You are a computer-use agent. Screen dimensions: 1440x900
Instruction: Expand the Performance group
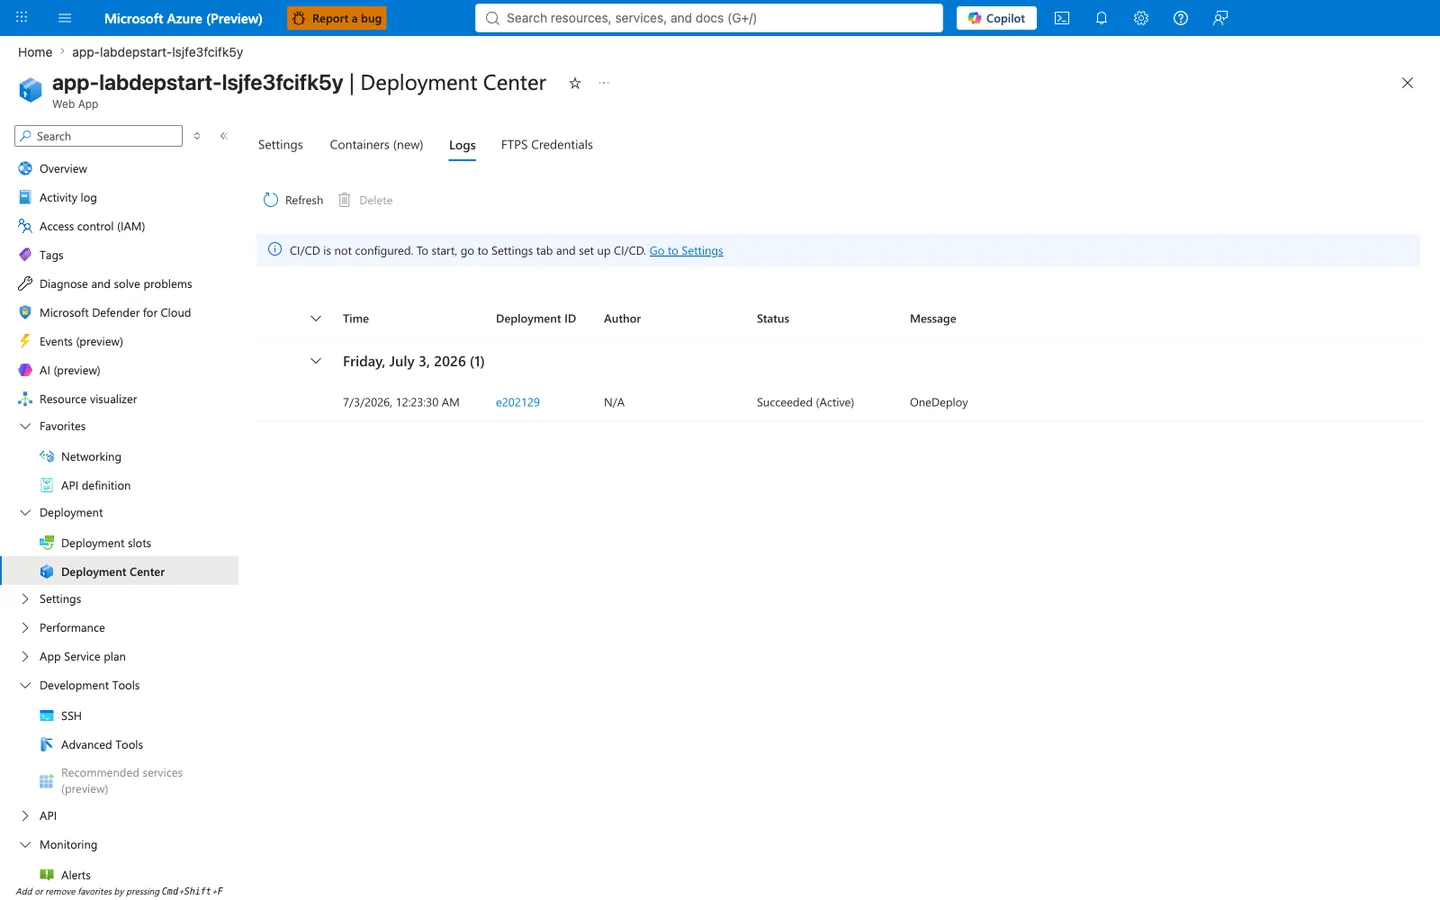point(25,628)
